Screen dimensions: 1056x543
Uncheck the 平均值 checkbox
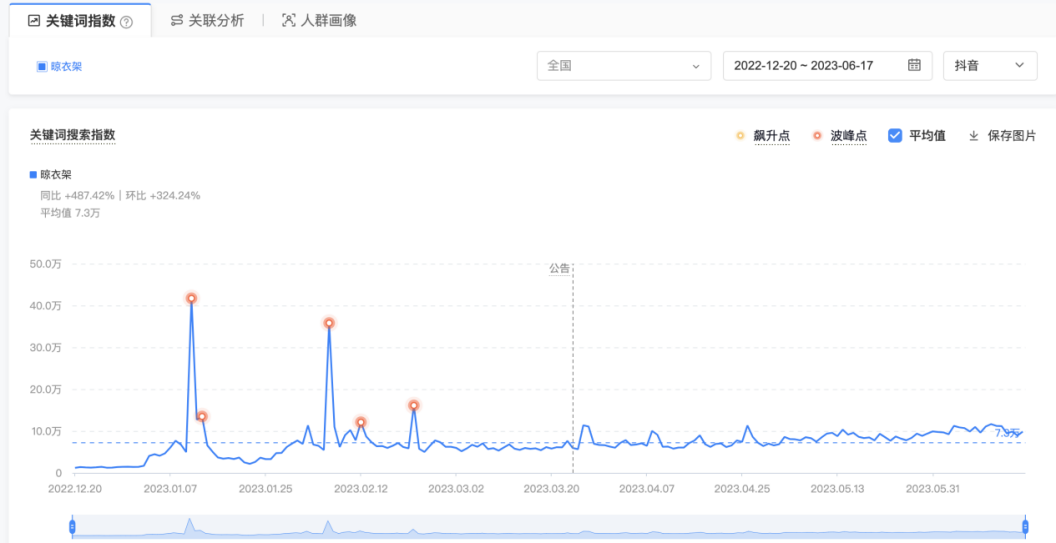point(895,136)
